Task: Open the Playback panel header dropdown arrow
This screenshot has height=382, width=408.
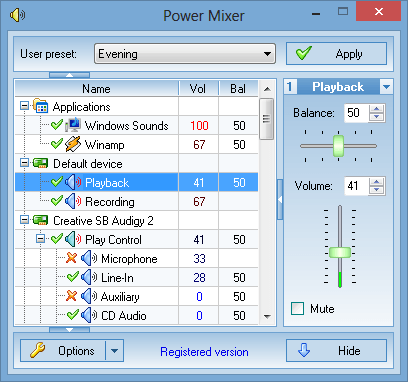Action: click(386, 87)
